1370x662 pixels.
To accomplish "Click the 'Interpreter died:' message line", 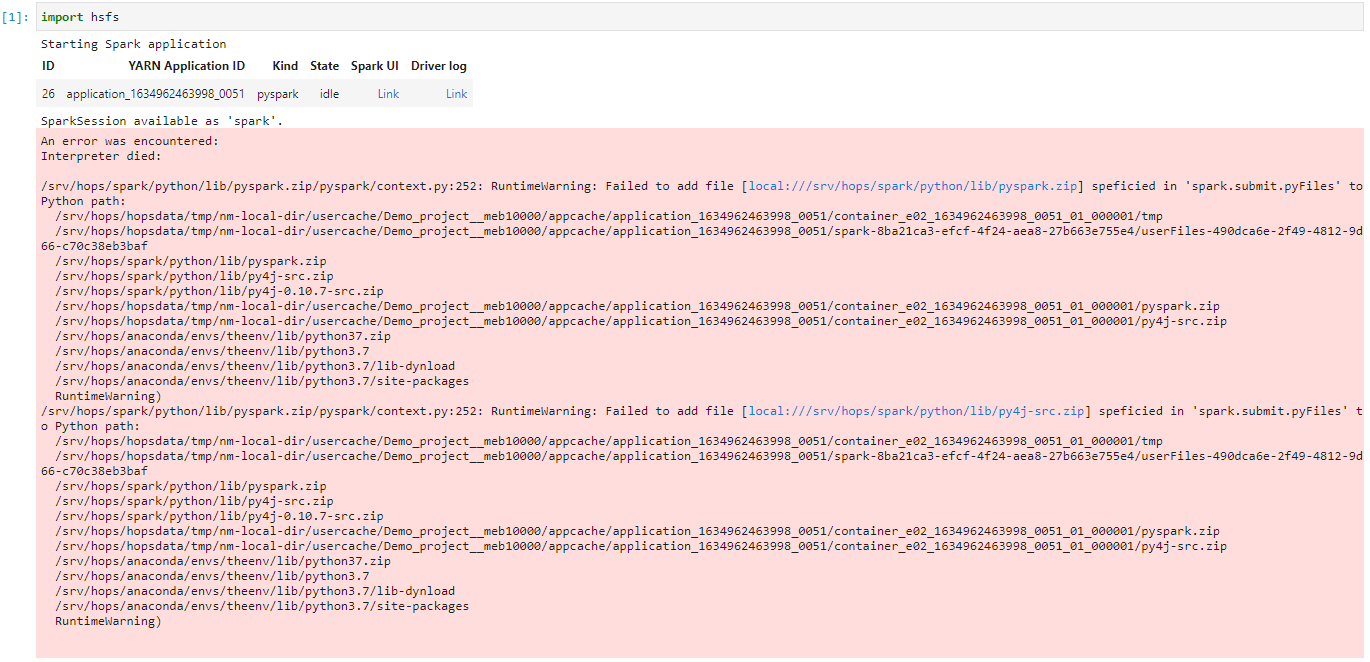I will (x=101, y=156).
